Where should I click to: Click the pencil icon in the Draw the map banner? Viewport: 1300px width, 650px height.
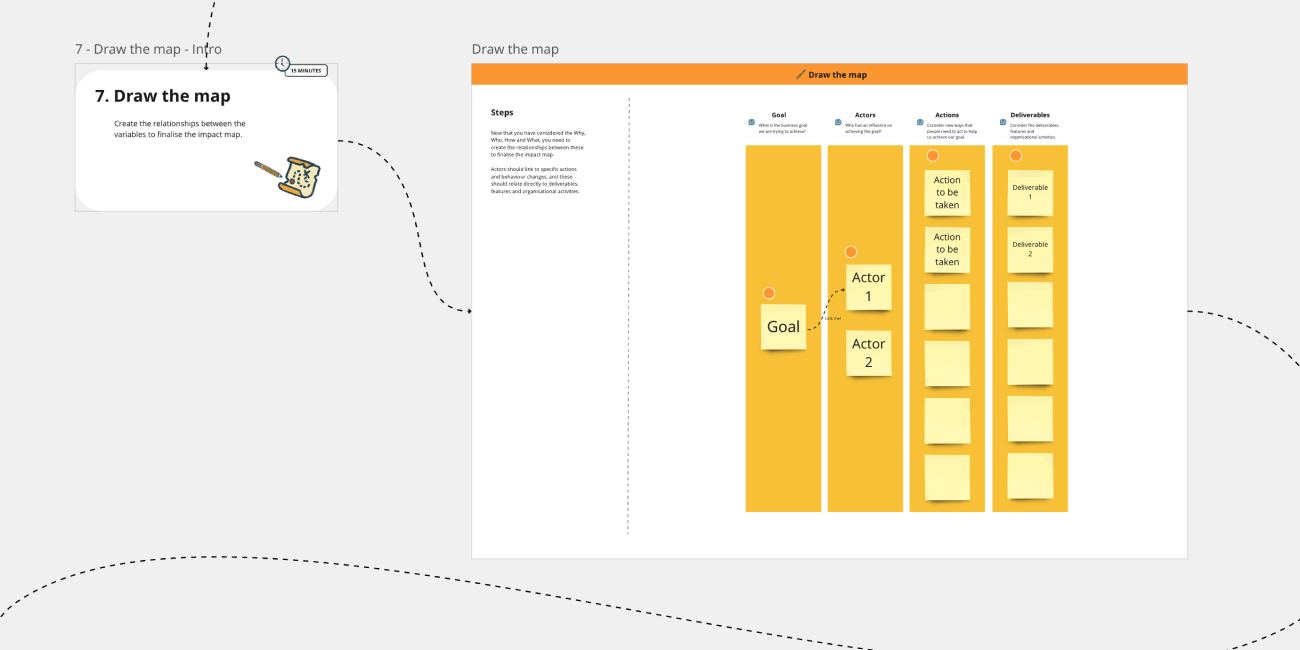click(x=799, y=73)
